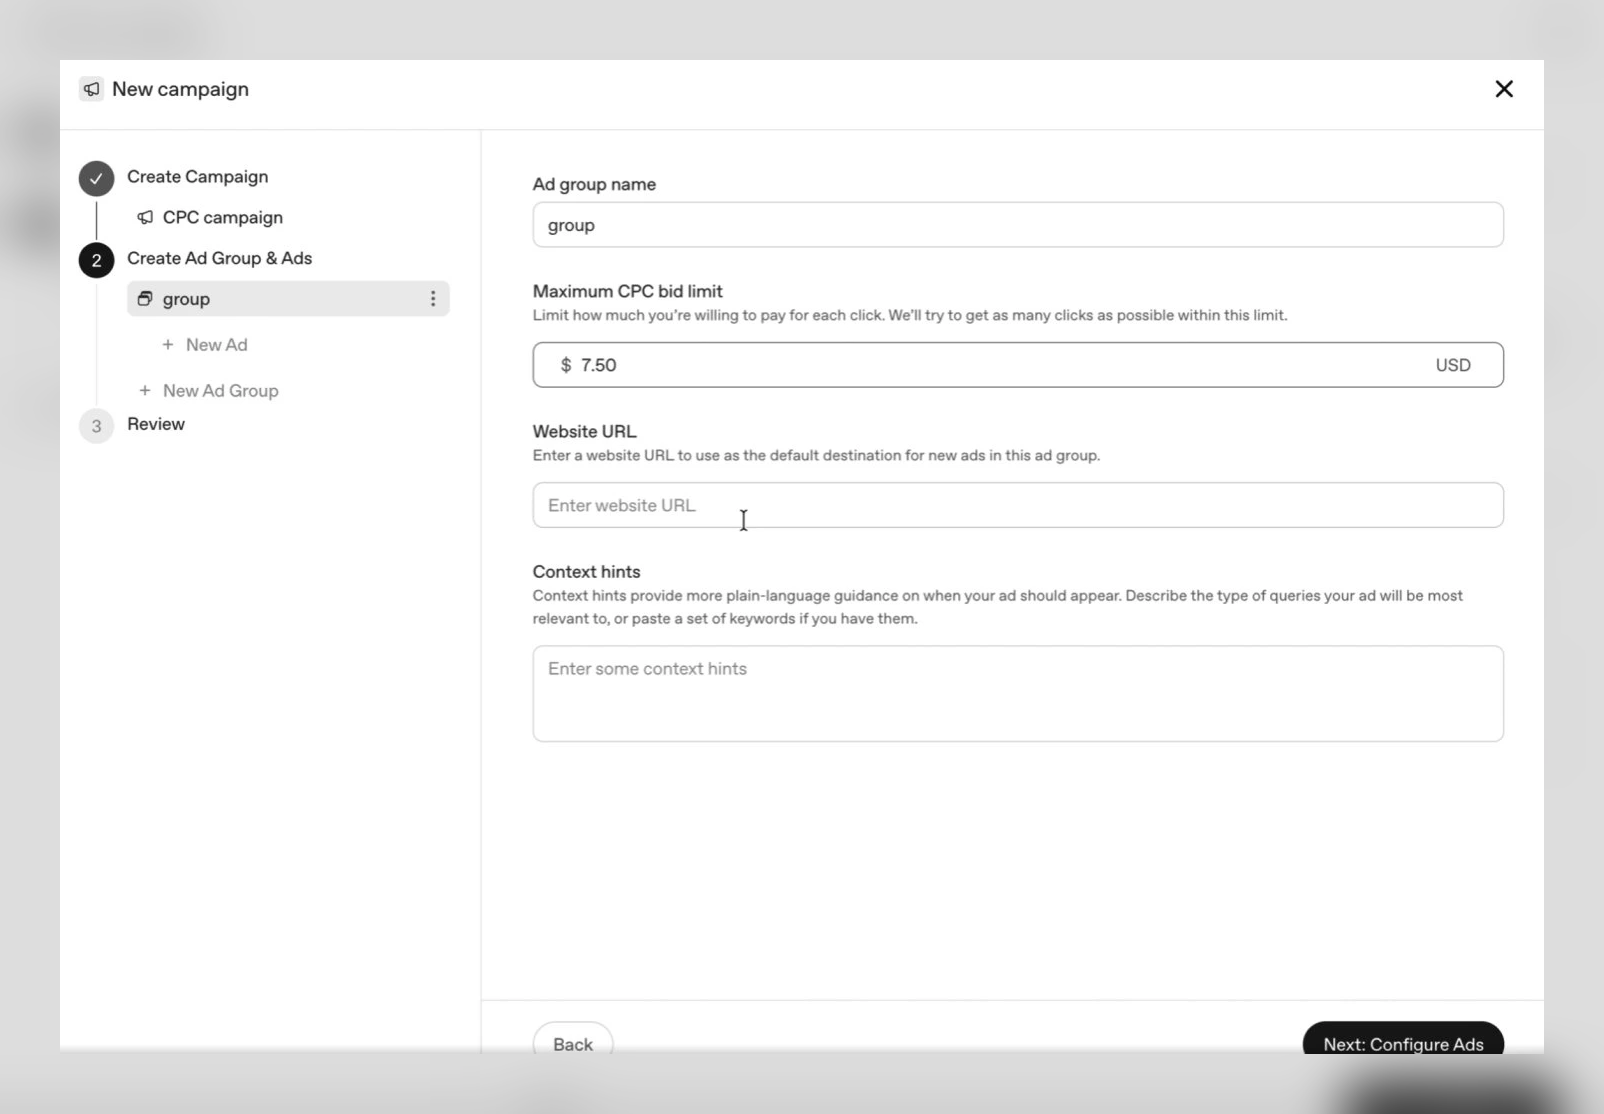Click the Maximum CPC bid limit heading
Image resolution: width=1604 pixels, height=1114 pixels.
click(628, 291)
